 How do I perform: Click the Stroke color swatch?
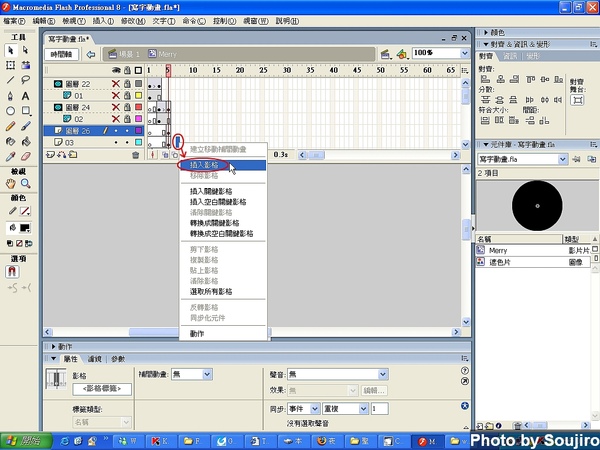[x=25, y=211]
